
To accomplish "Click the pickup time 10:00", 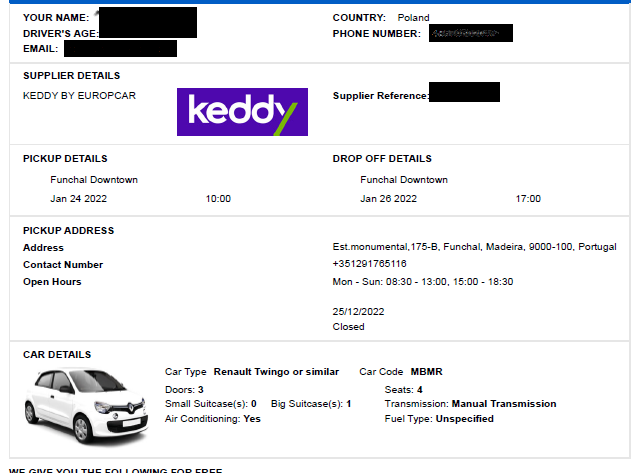I will [218, 199].
